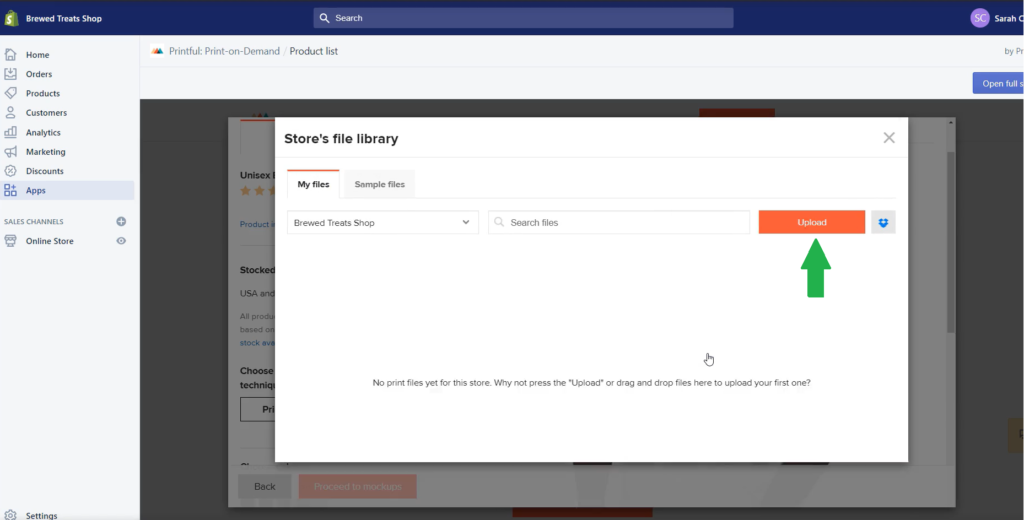Click the Products tag icon
The image size is (1024, 520).
pyautogui.click(x=10, y=93)
